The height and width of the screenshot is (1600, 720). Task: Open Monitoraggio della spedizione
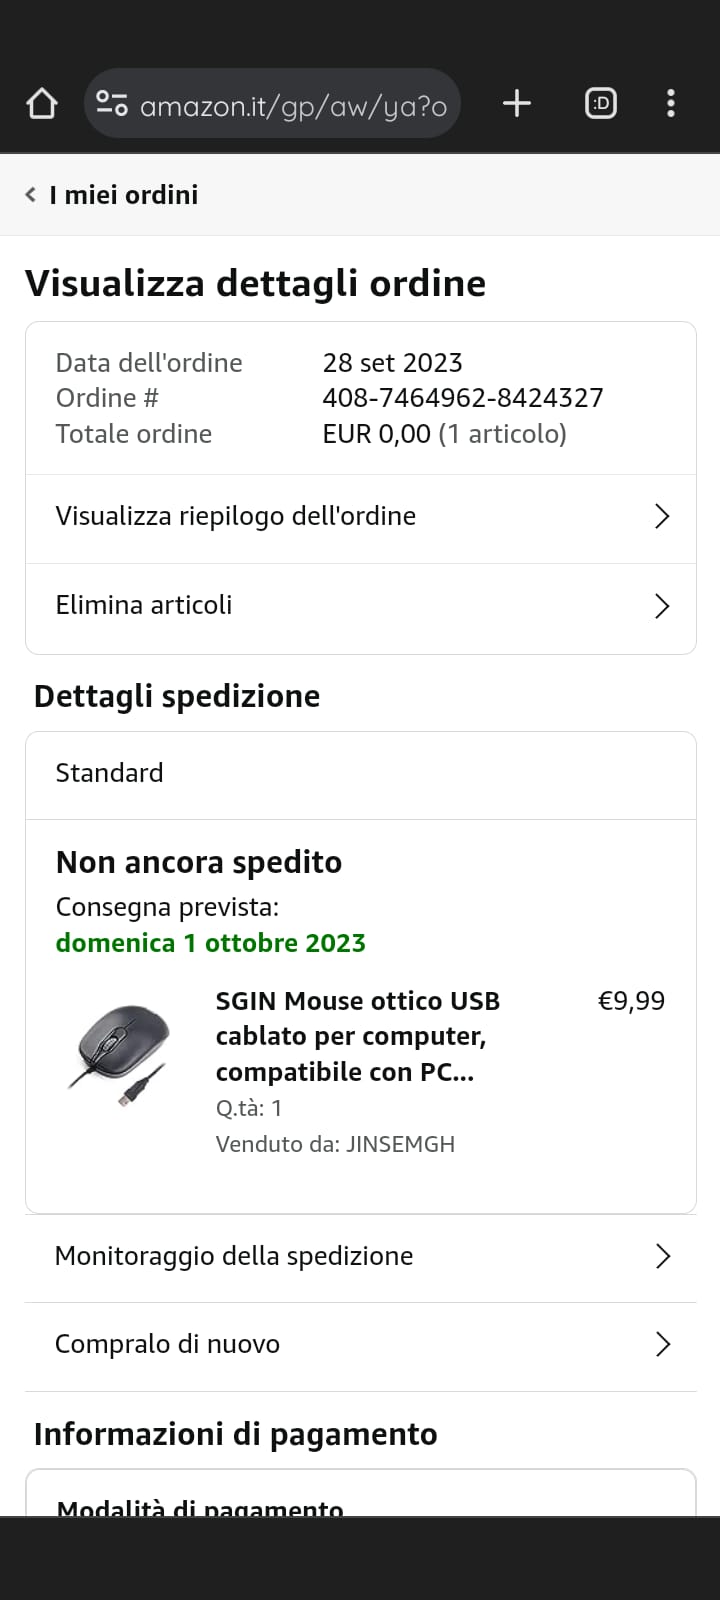[234, 1256]
